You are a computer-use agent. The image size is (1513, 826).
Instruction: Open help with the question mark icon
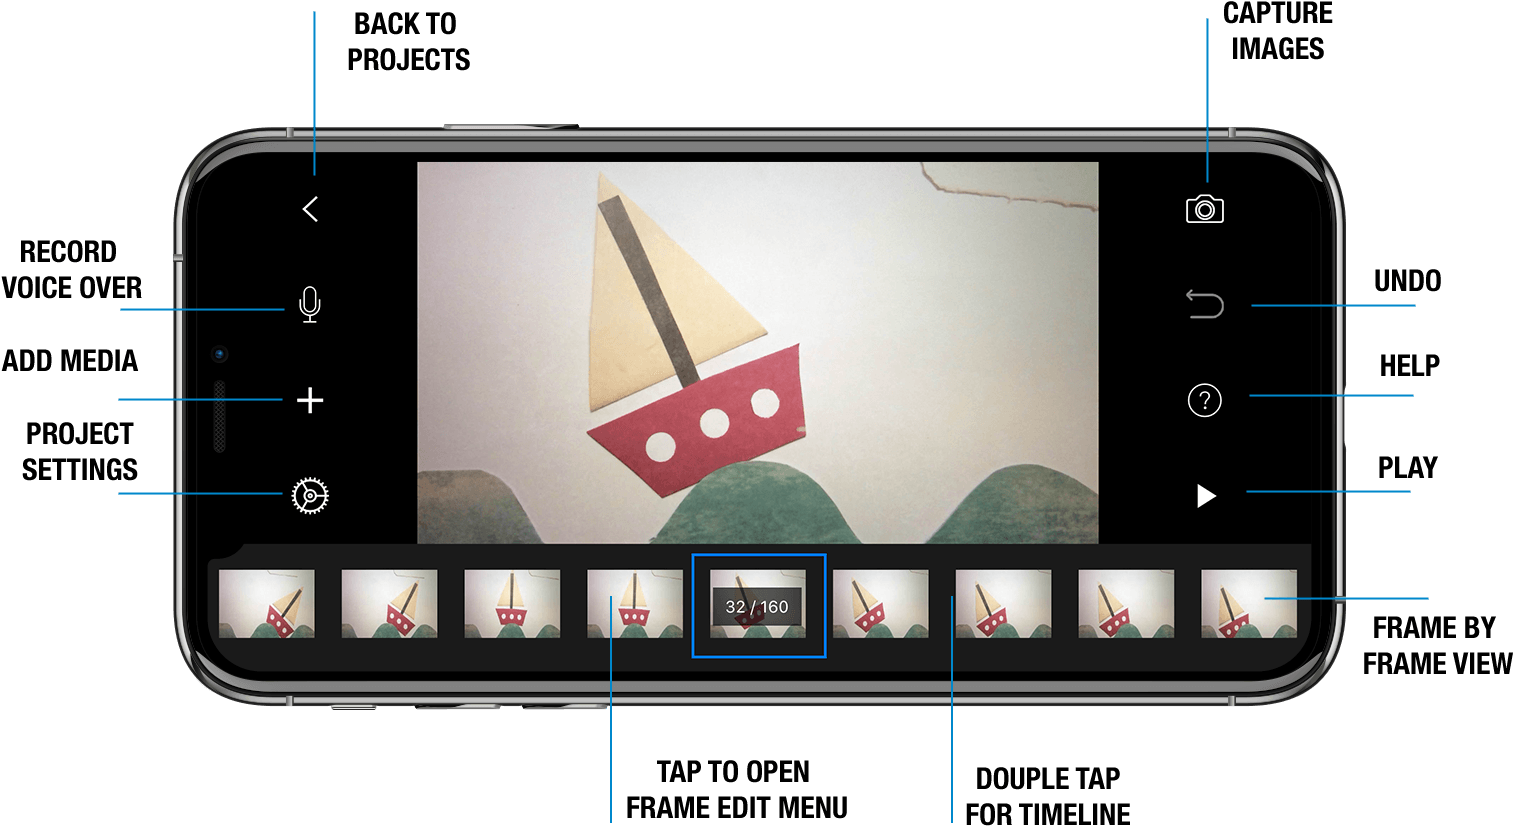coord(1205,400)
